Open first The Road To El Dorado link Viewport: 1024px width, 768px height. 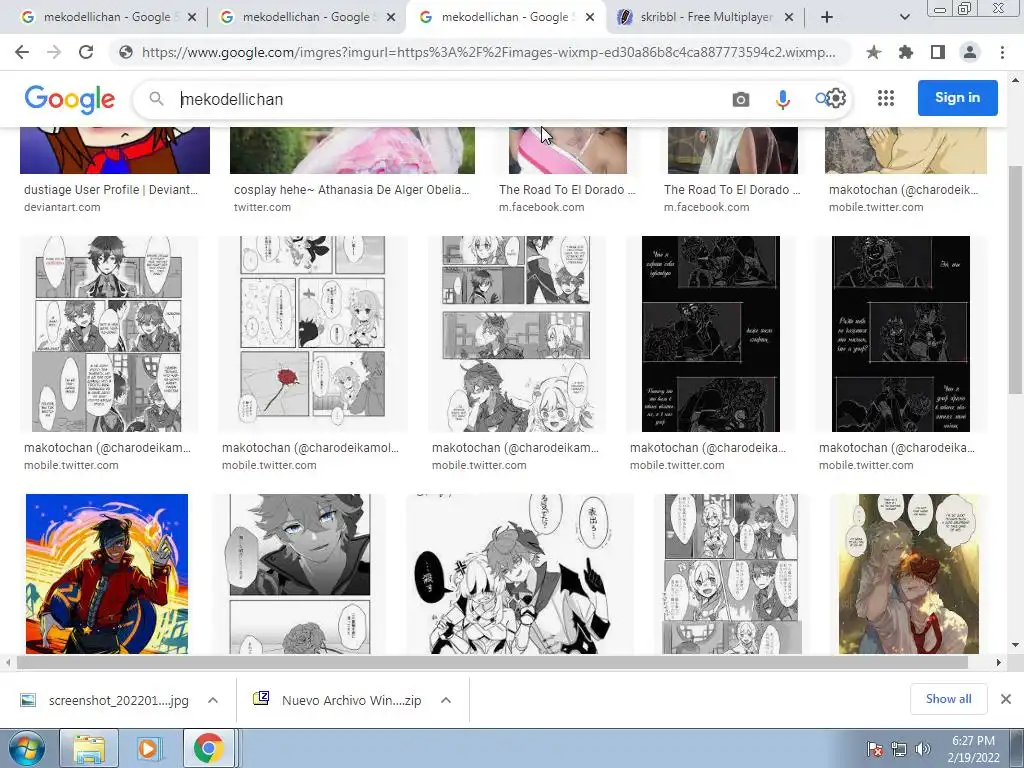(x=567, y=189)
